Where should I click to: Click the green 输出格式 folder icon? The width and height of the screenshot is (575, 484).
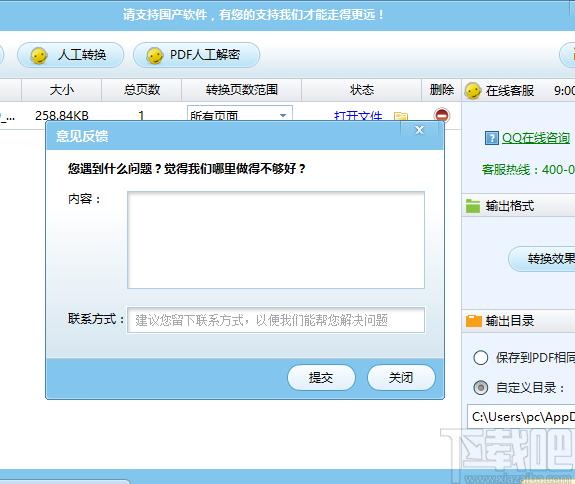point(473,206)
